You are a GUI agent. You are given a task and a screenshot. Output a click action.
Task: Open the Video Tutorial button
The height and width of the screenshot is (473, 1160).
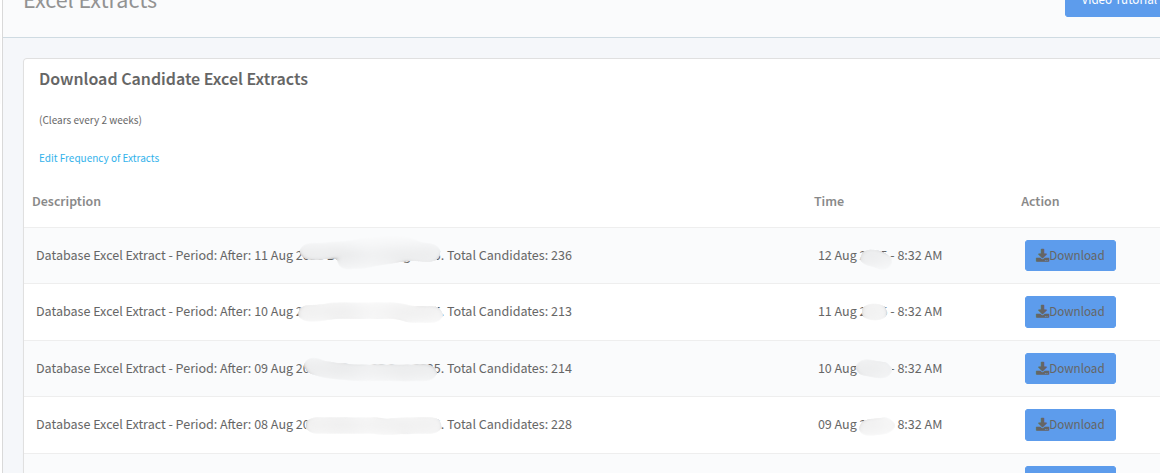pyautogui.click(x=1112, y=4)
